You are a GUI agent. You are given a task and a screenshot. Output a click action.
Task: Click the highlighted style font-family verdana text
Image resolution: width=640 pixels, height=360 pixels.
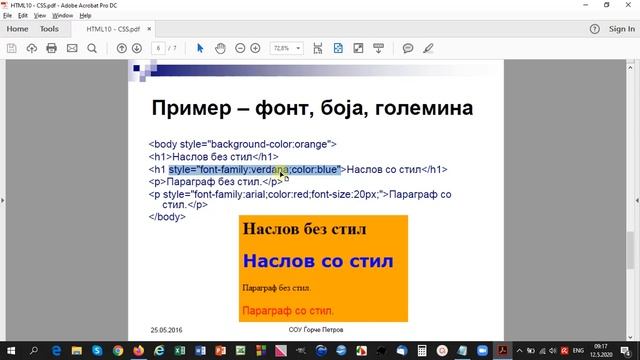(x=254, y=169)
